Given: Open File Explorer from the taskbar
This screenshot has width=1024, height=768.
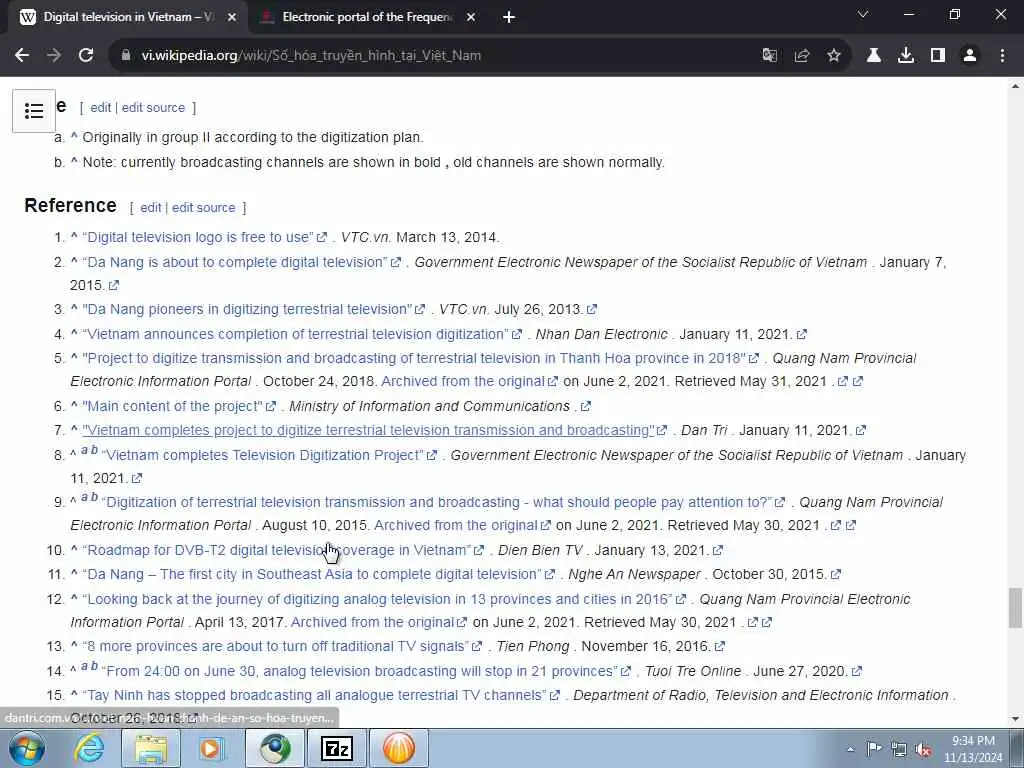Looking at the screenshot, I should tap(151, 748).
